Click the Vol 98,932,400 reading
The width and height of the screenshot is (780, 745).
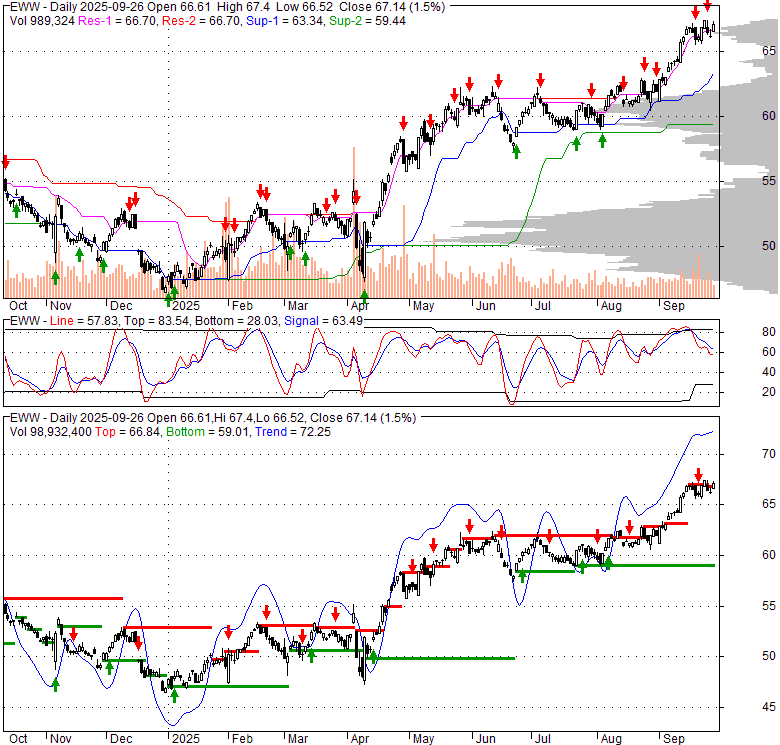pyautogui.click(x=51, y=432)
